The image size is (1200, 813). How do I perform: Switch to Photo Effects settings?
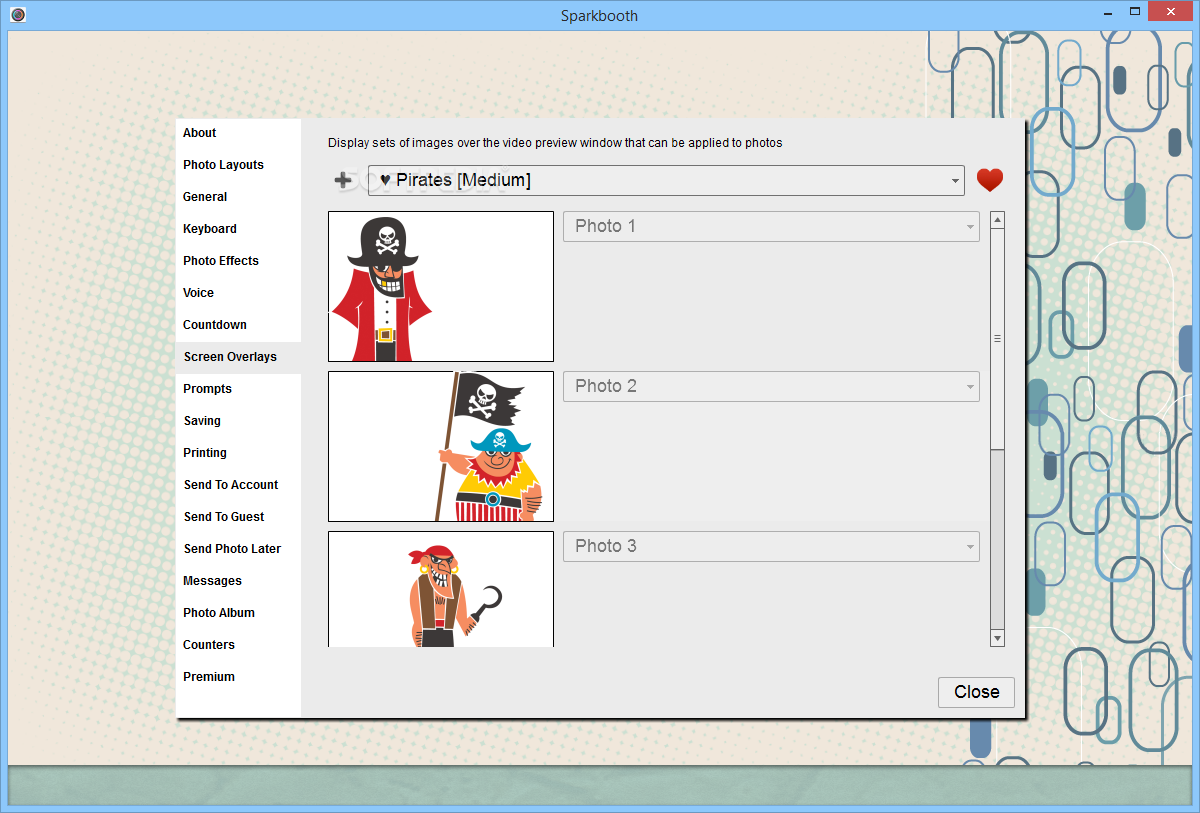click(x=238, y=261)
